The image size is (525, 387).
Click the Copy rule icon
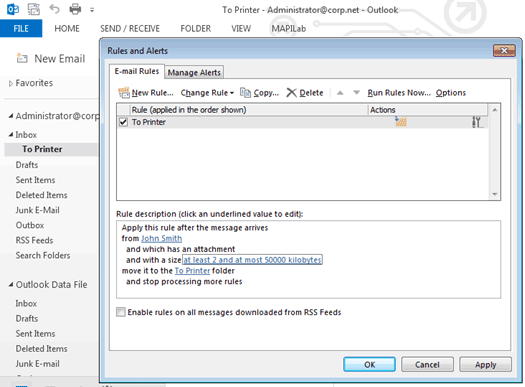245,92
